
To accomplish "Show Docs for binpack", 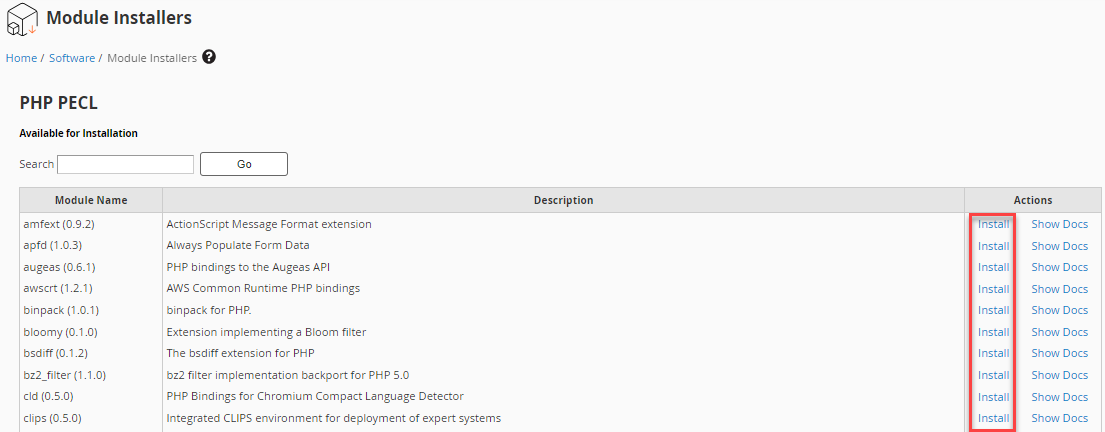I will point(1059,310).
